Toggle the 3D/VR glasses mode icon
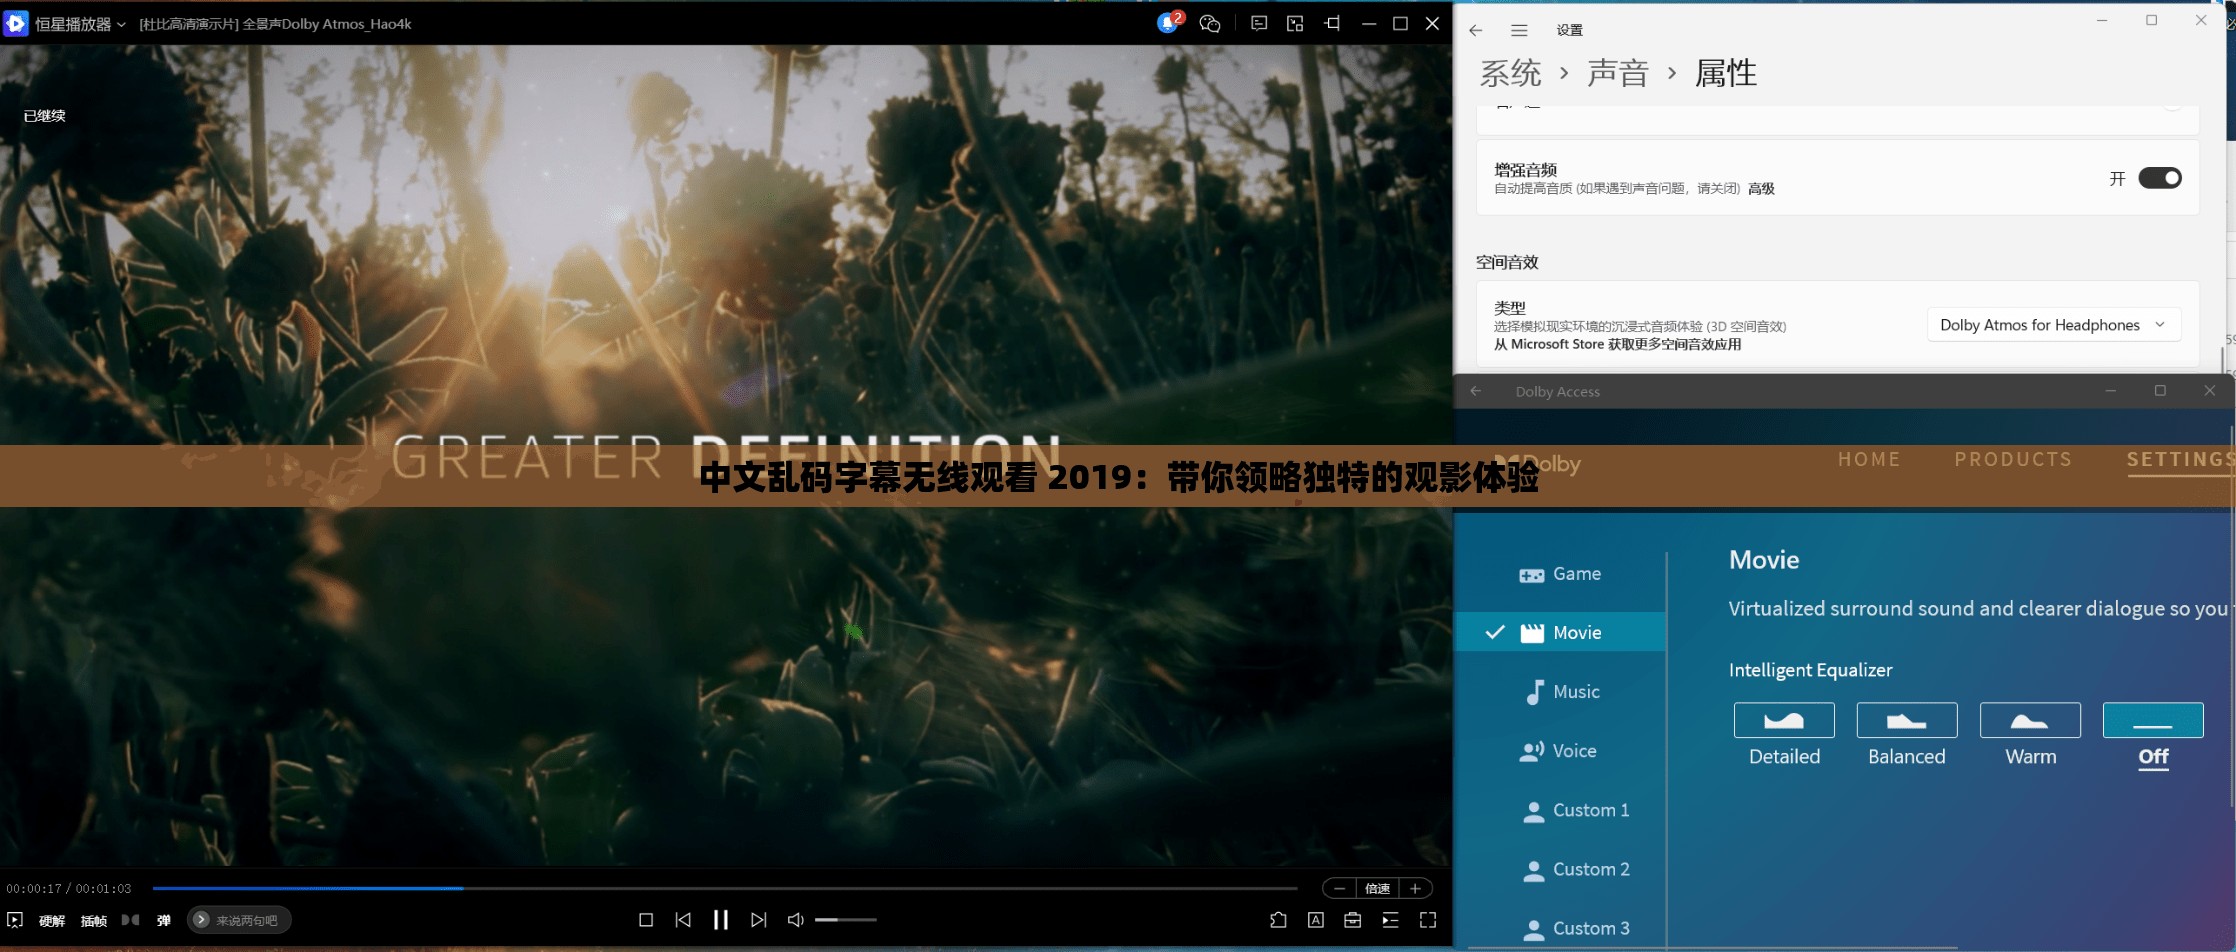2236x952 pixels. 131,920
